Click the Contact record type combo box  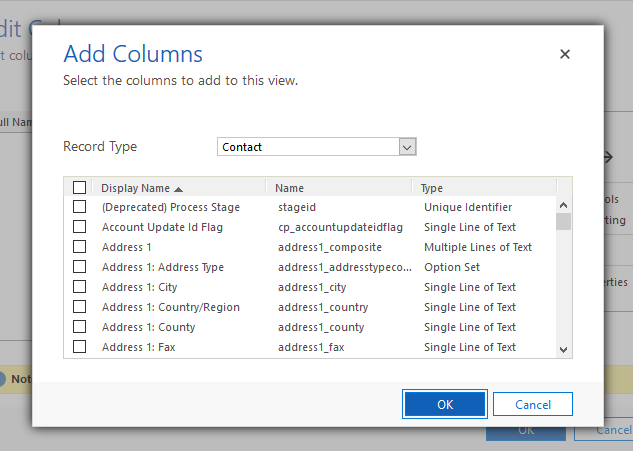coord(316,147)
